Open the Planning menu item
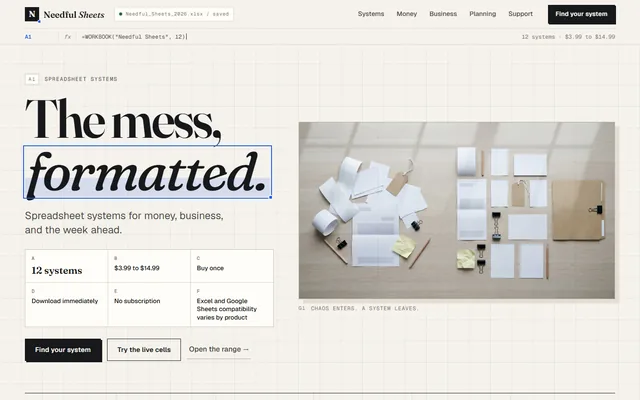The height and width of the screenshot is (400, 640). [x=482, y=14]
